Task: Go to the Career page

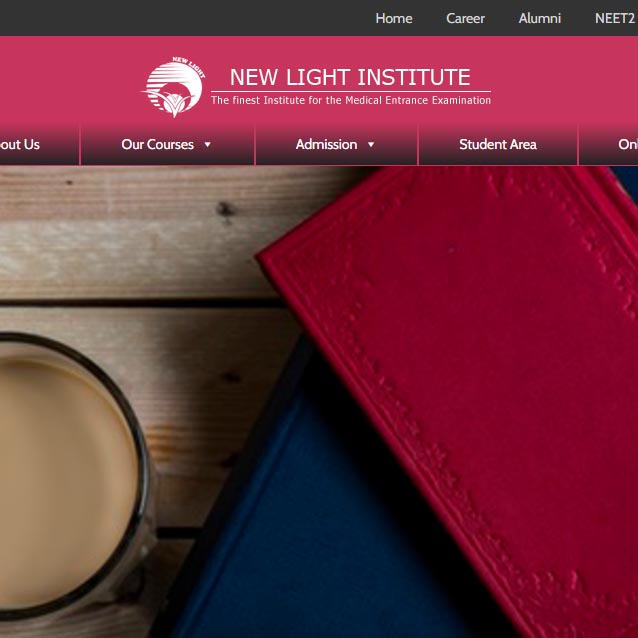Action: [x=465, y=18]
